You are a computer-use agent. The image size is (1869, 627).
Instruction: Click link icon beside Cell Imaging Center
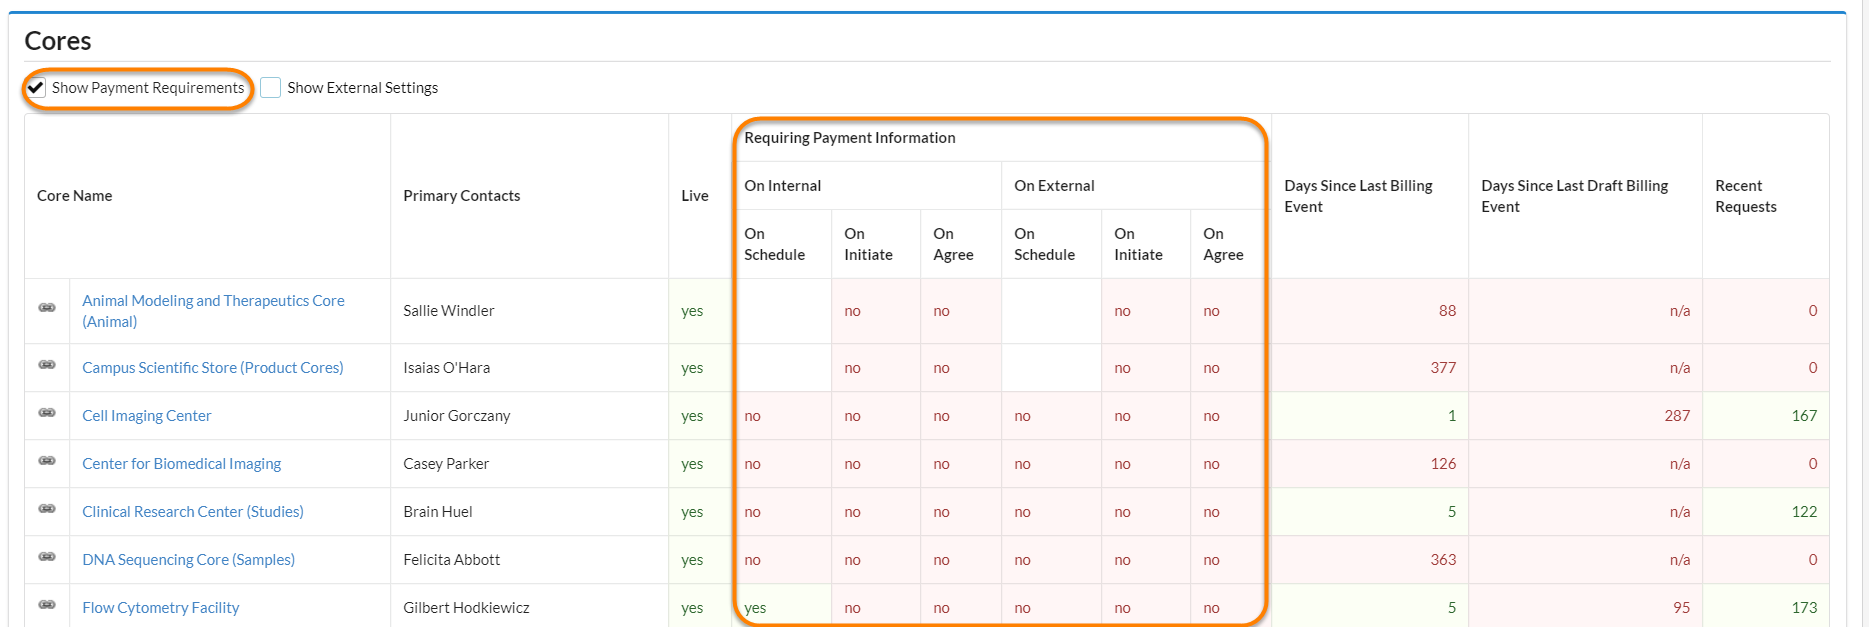[47, 413]
